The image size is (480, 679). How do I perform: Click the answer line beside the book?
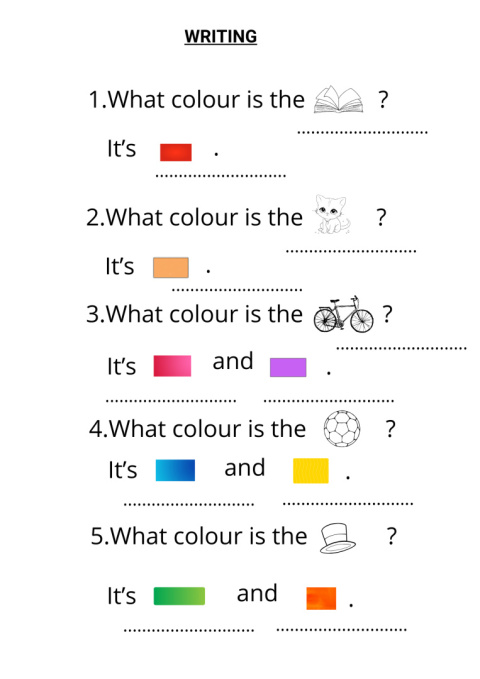point(363,132)
